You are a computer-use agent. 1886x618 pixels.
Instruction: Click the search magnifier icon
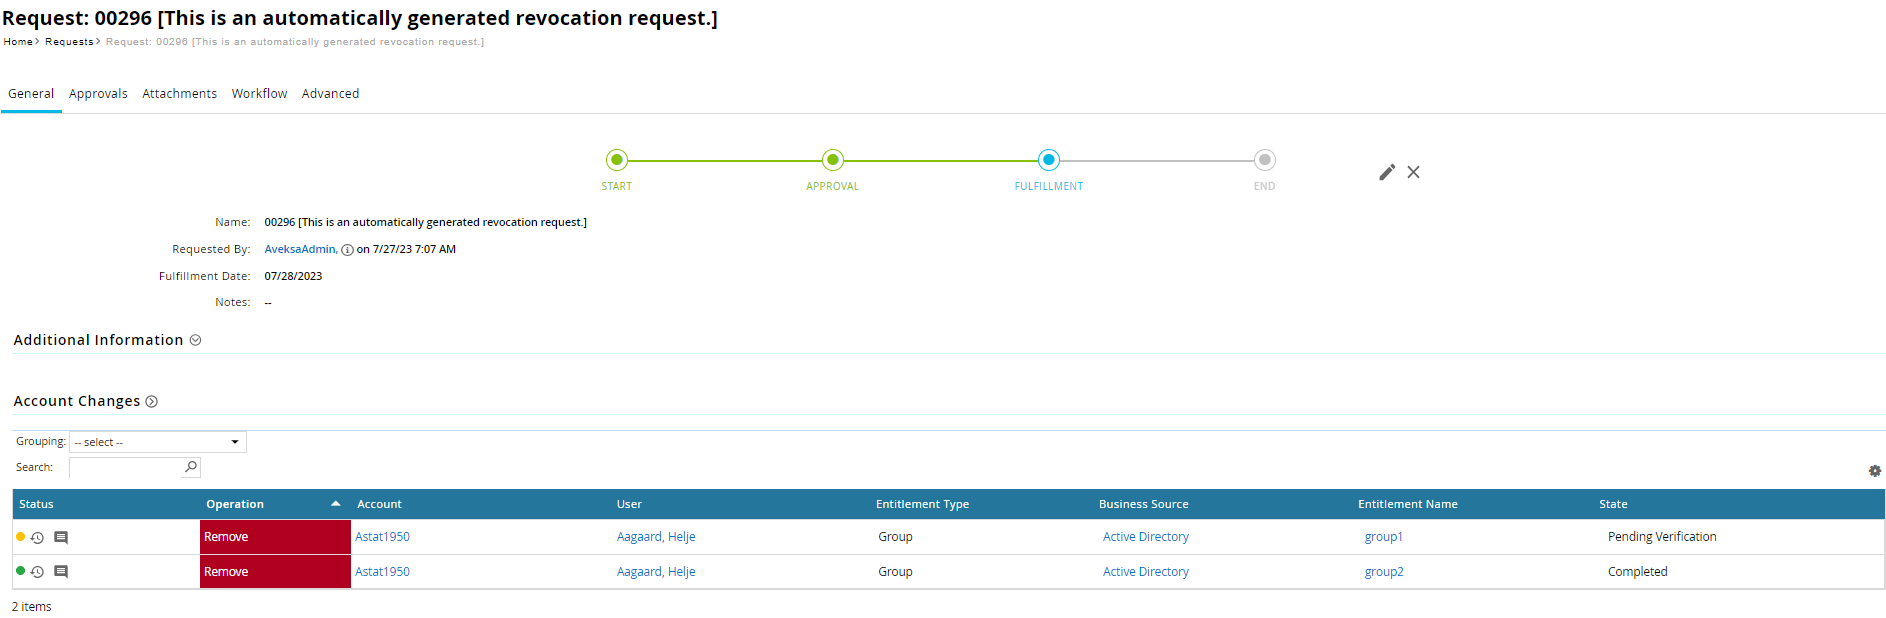tap(191, 467)
